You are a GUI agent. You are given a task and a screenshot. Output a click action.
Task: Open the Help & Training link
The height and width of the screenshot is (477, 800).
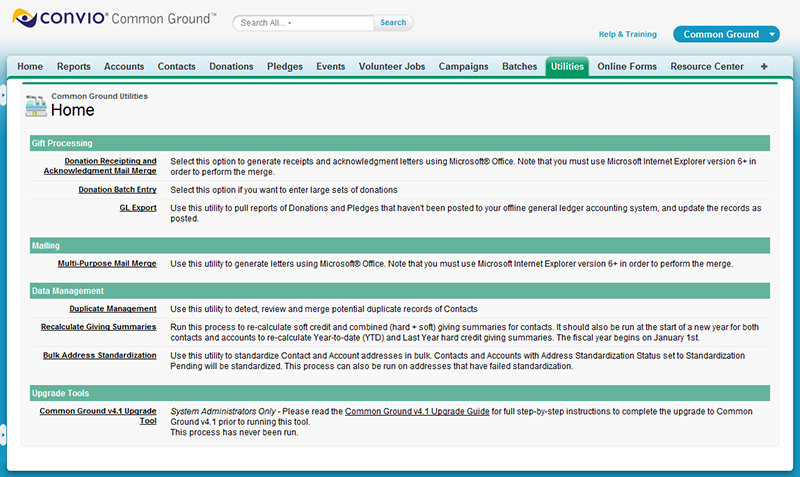[627, 34]
